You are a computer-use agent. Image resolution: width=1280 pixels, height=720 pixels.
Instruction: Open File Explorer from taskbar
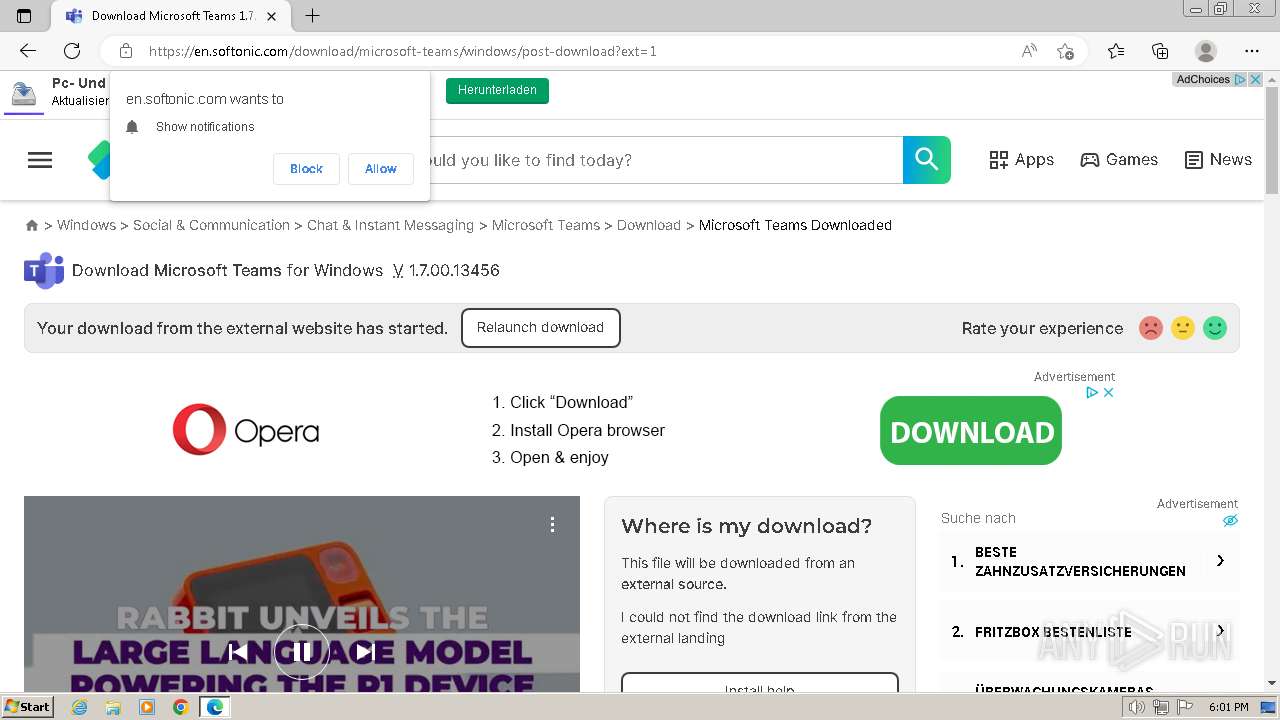tap(113, 707)
